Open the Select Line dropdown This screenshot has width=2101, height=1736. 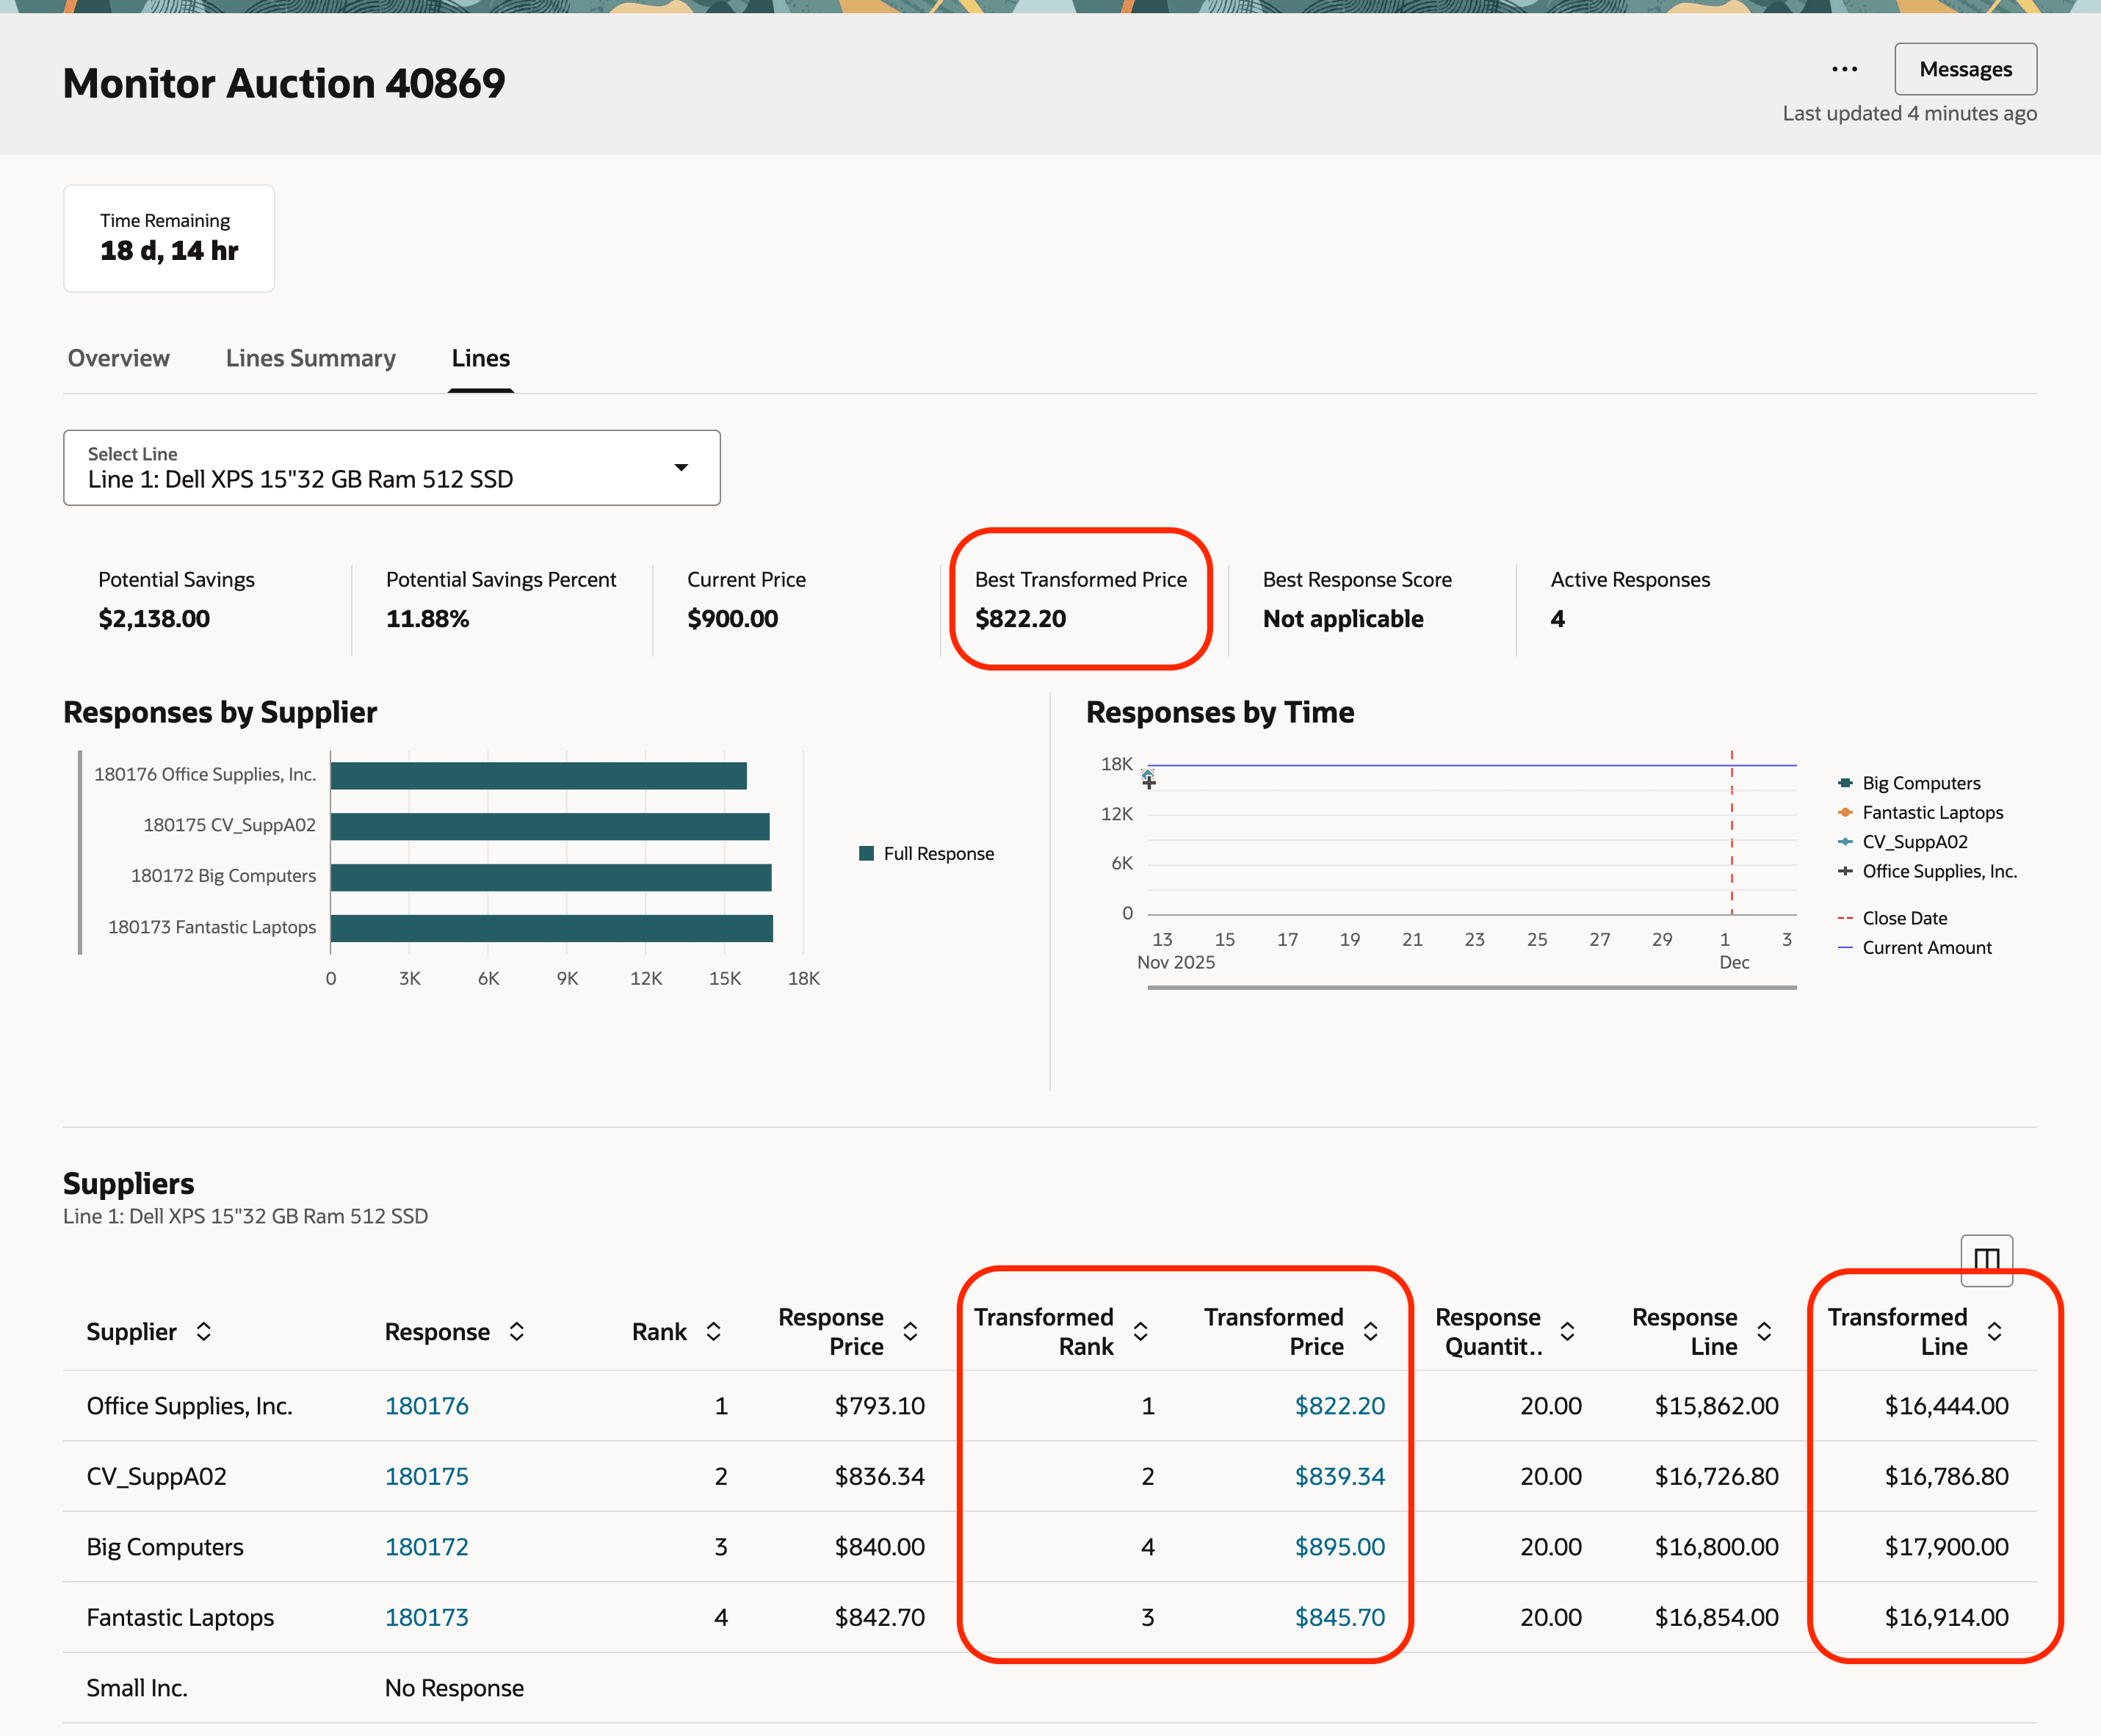[683, 467]
